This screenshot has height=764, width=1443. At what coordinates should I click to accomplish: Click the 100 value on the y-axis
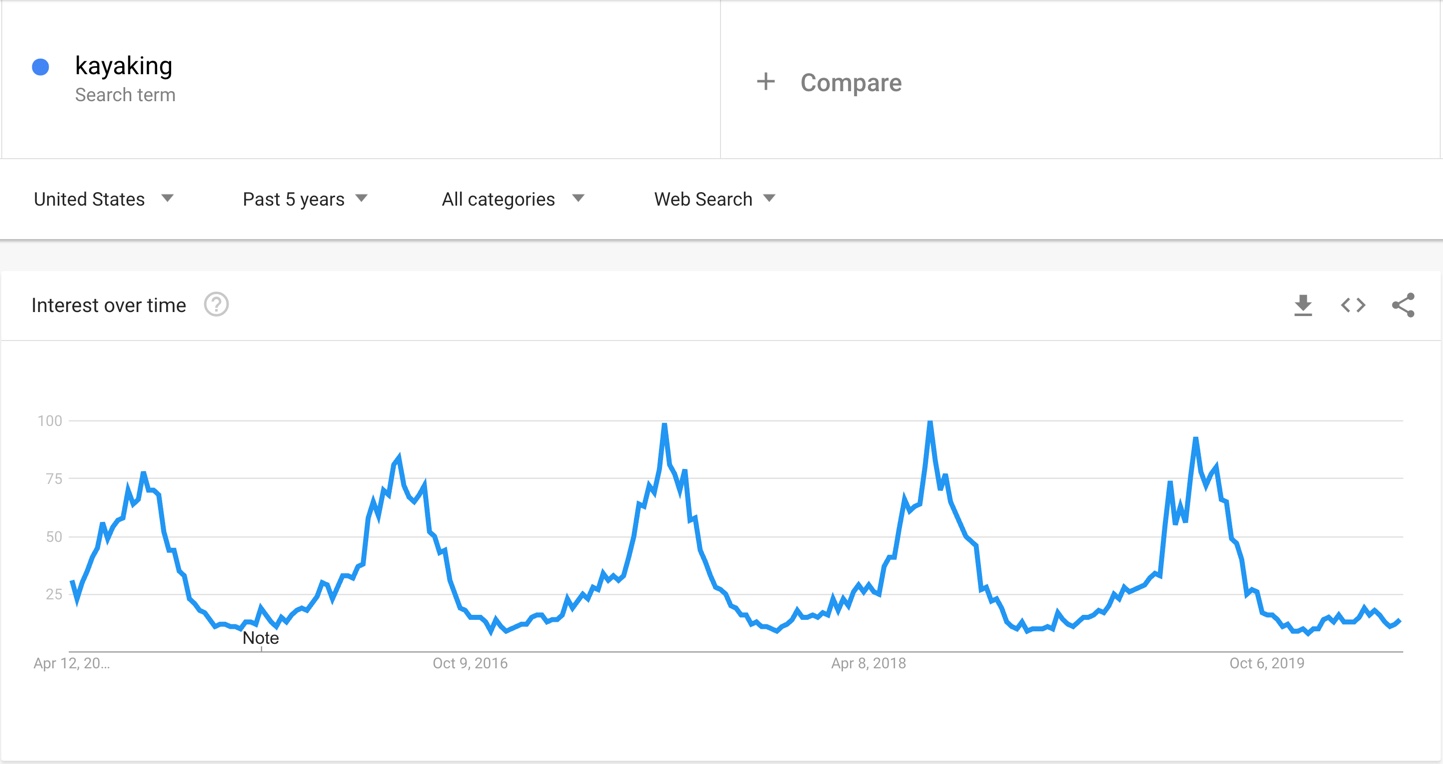(x=50, y=421)
